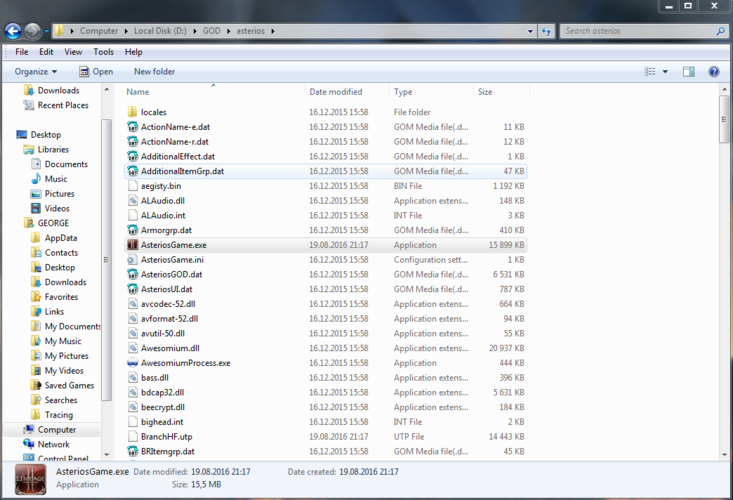
Task: Click the file list scrollbar up arrow
Action: 724,89
